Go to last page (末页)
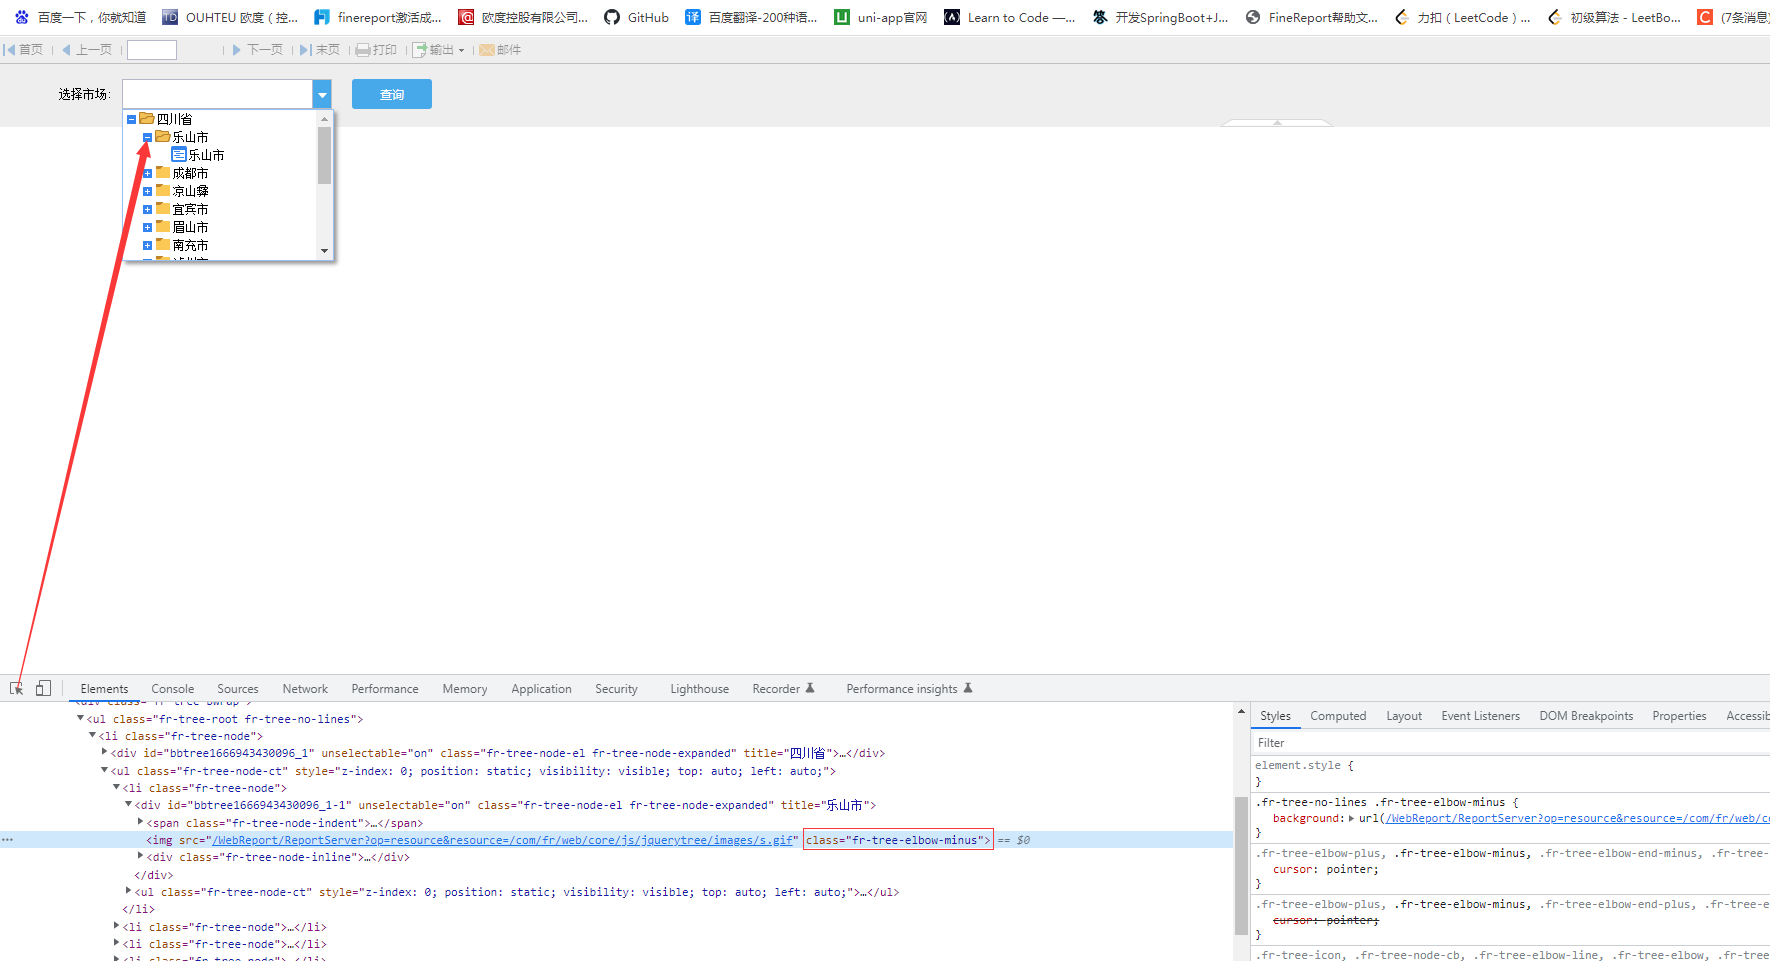Viewport: 1770px width, 961px height. point(320,50)
